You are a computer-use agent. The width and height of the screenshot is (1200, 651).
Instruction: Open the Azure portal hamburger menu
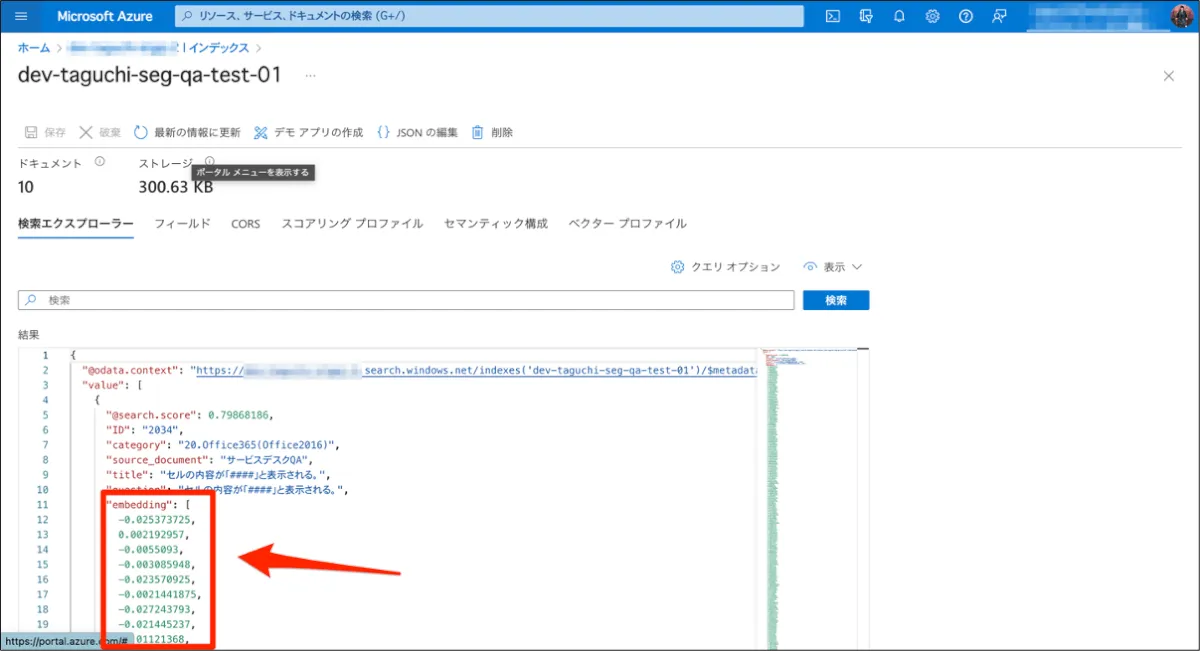pos(21,16)
